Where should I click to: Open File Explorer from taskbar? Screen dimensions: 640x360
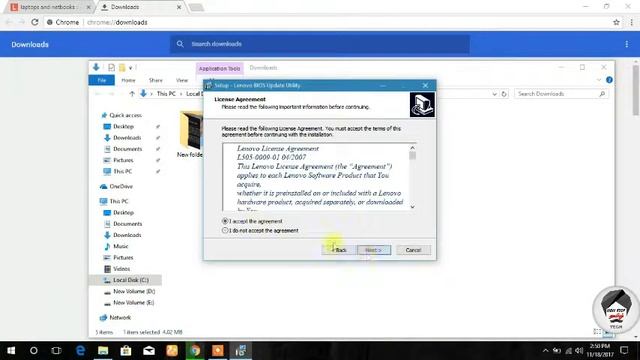coord(103,351)
